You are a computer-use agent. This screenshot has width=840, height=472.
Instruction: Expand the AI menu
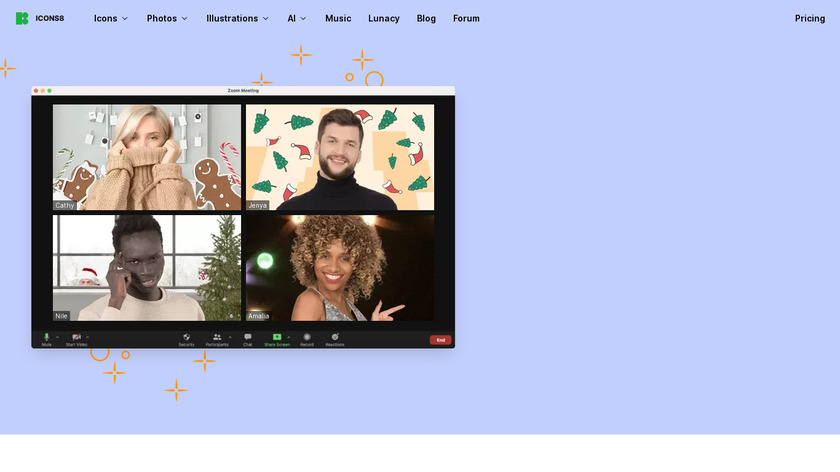[297, 18]
